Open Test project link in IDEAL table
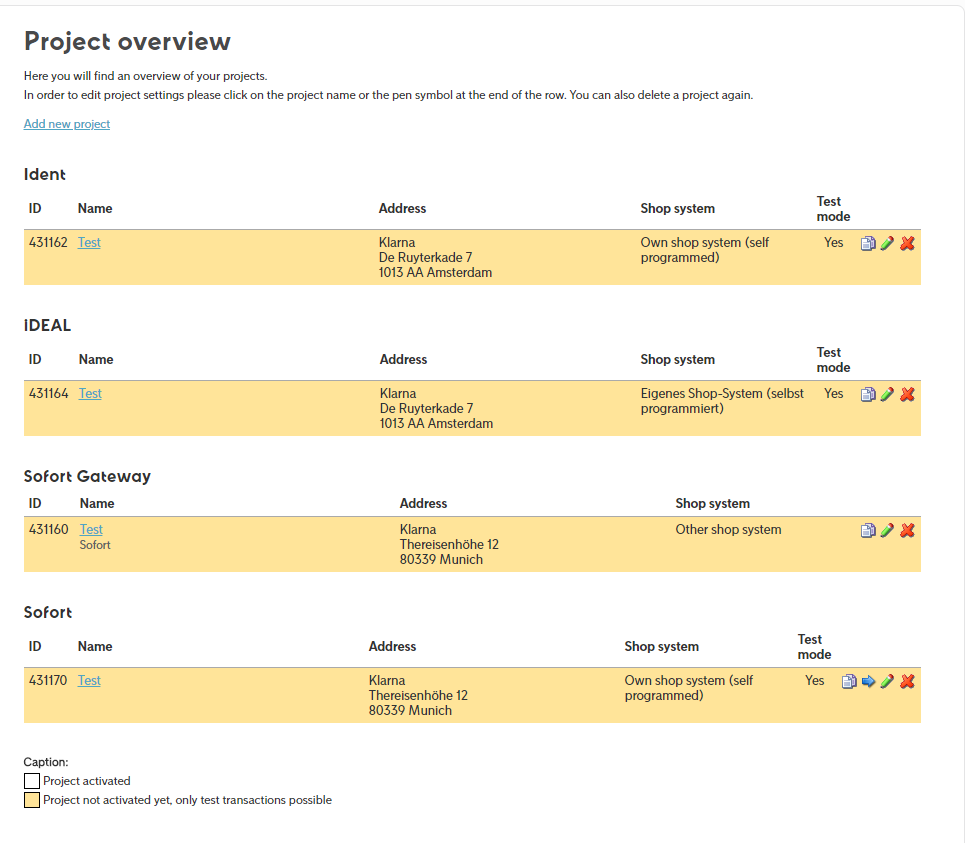This screenshot has width=965, height=843. coord(90,393)
